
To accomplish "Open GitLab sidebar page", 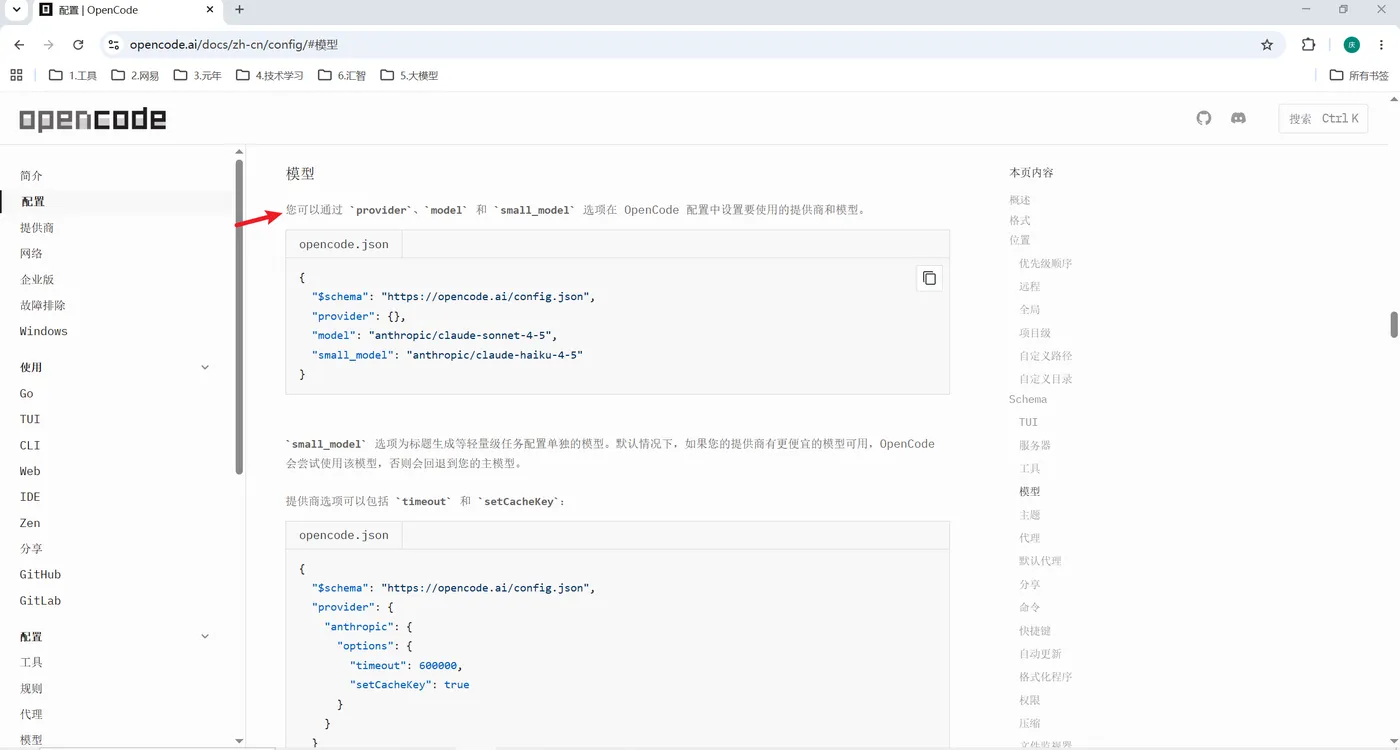I will 40,601.
